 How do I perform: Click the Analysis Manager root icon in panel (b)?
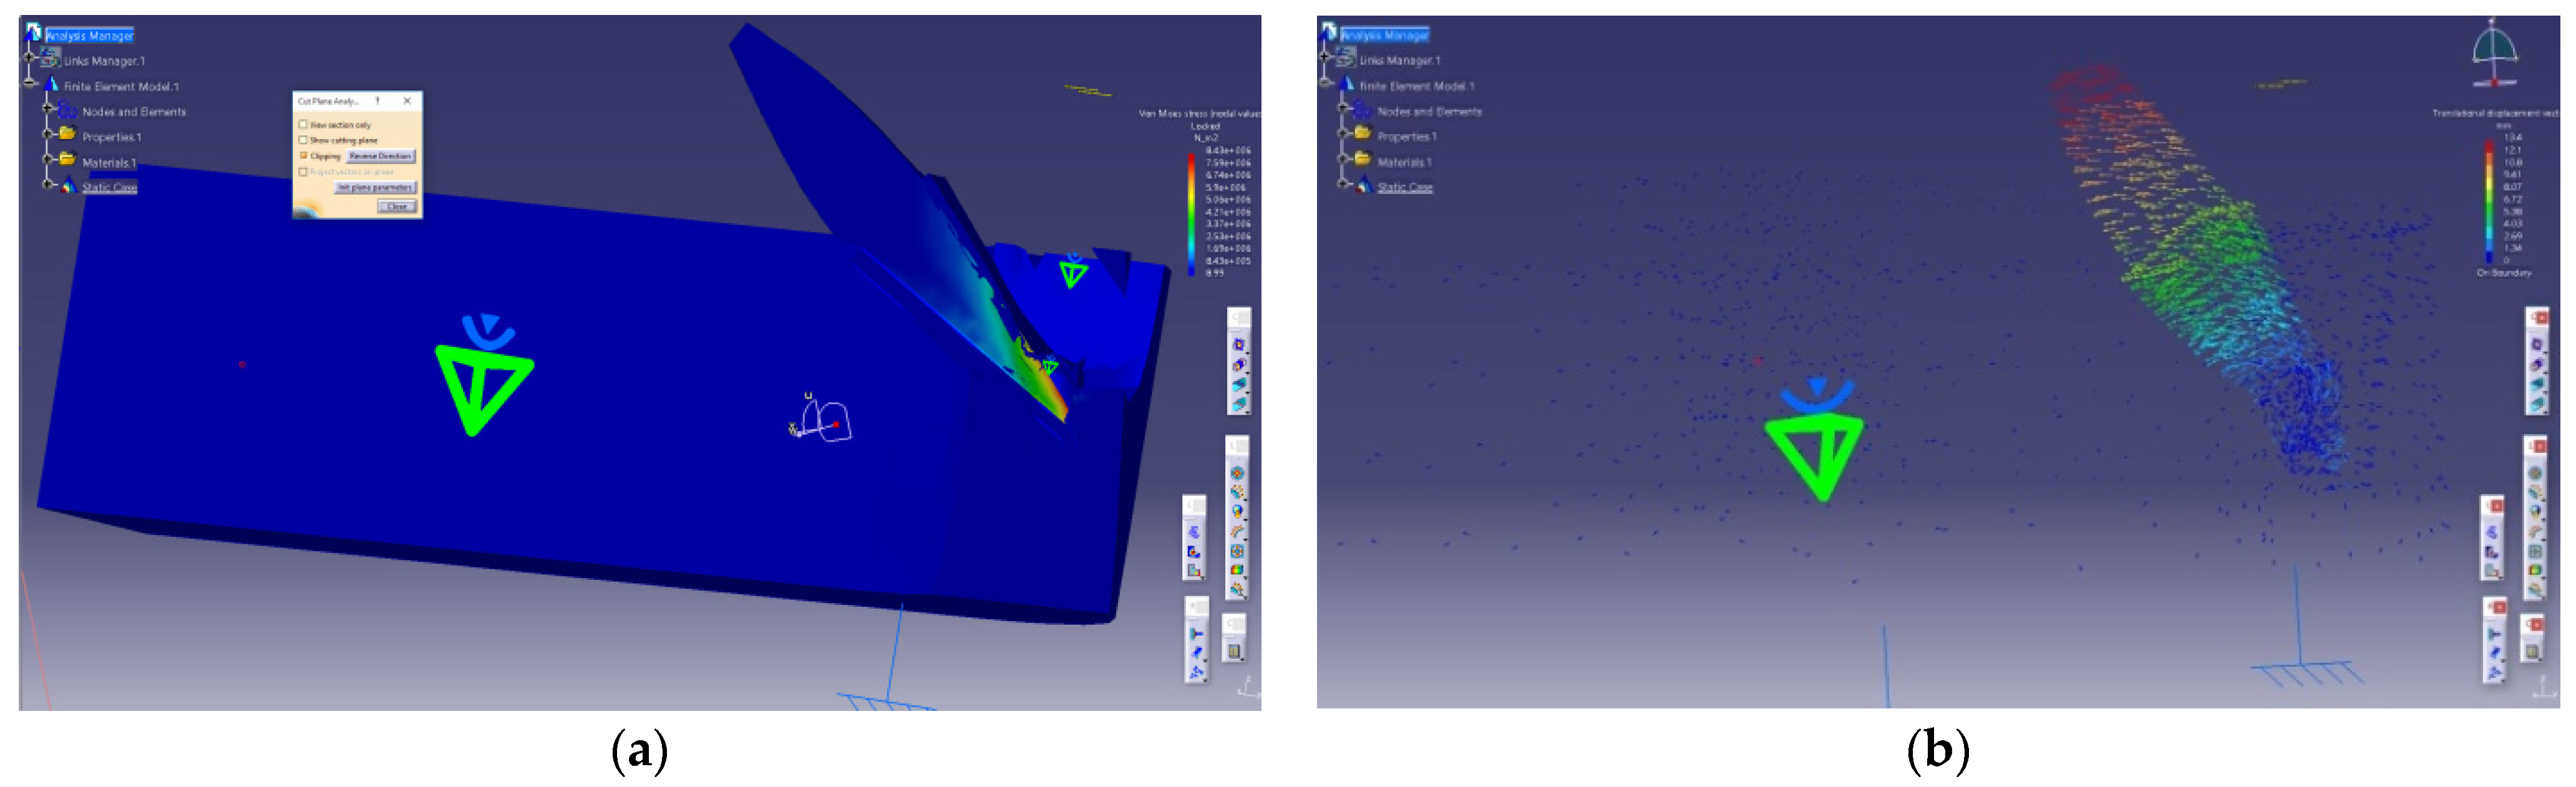click(1328, 33)
